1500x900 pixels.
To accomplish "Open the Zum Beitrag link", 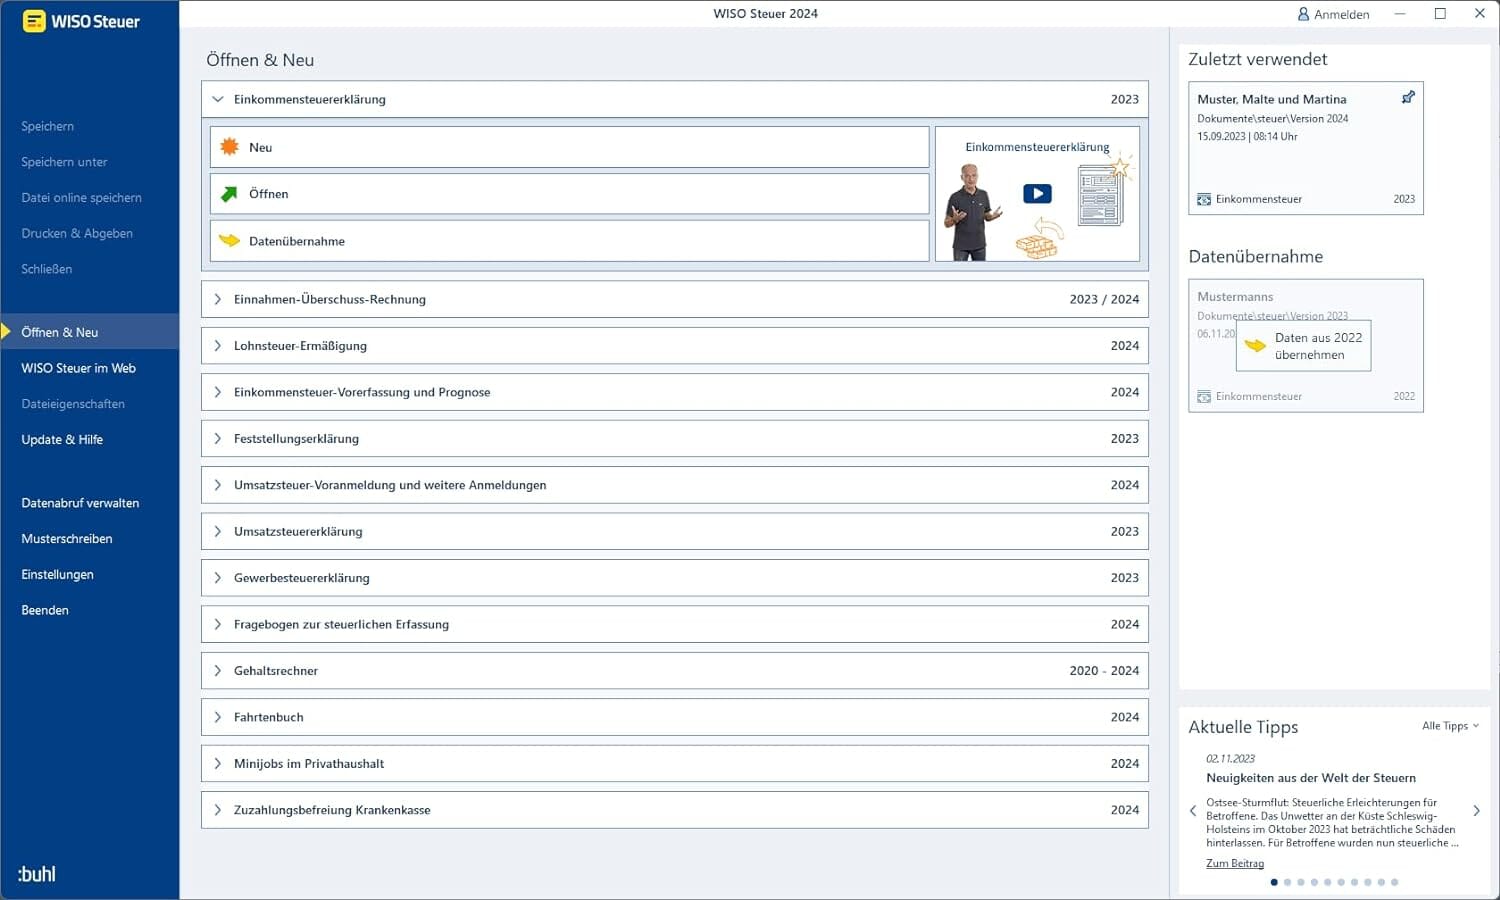I will click(x=1235, y=863).
